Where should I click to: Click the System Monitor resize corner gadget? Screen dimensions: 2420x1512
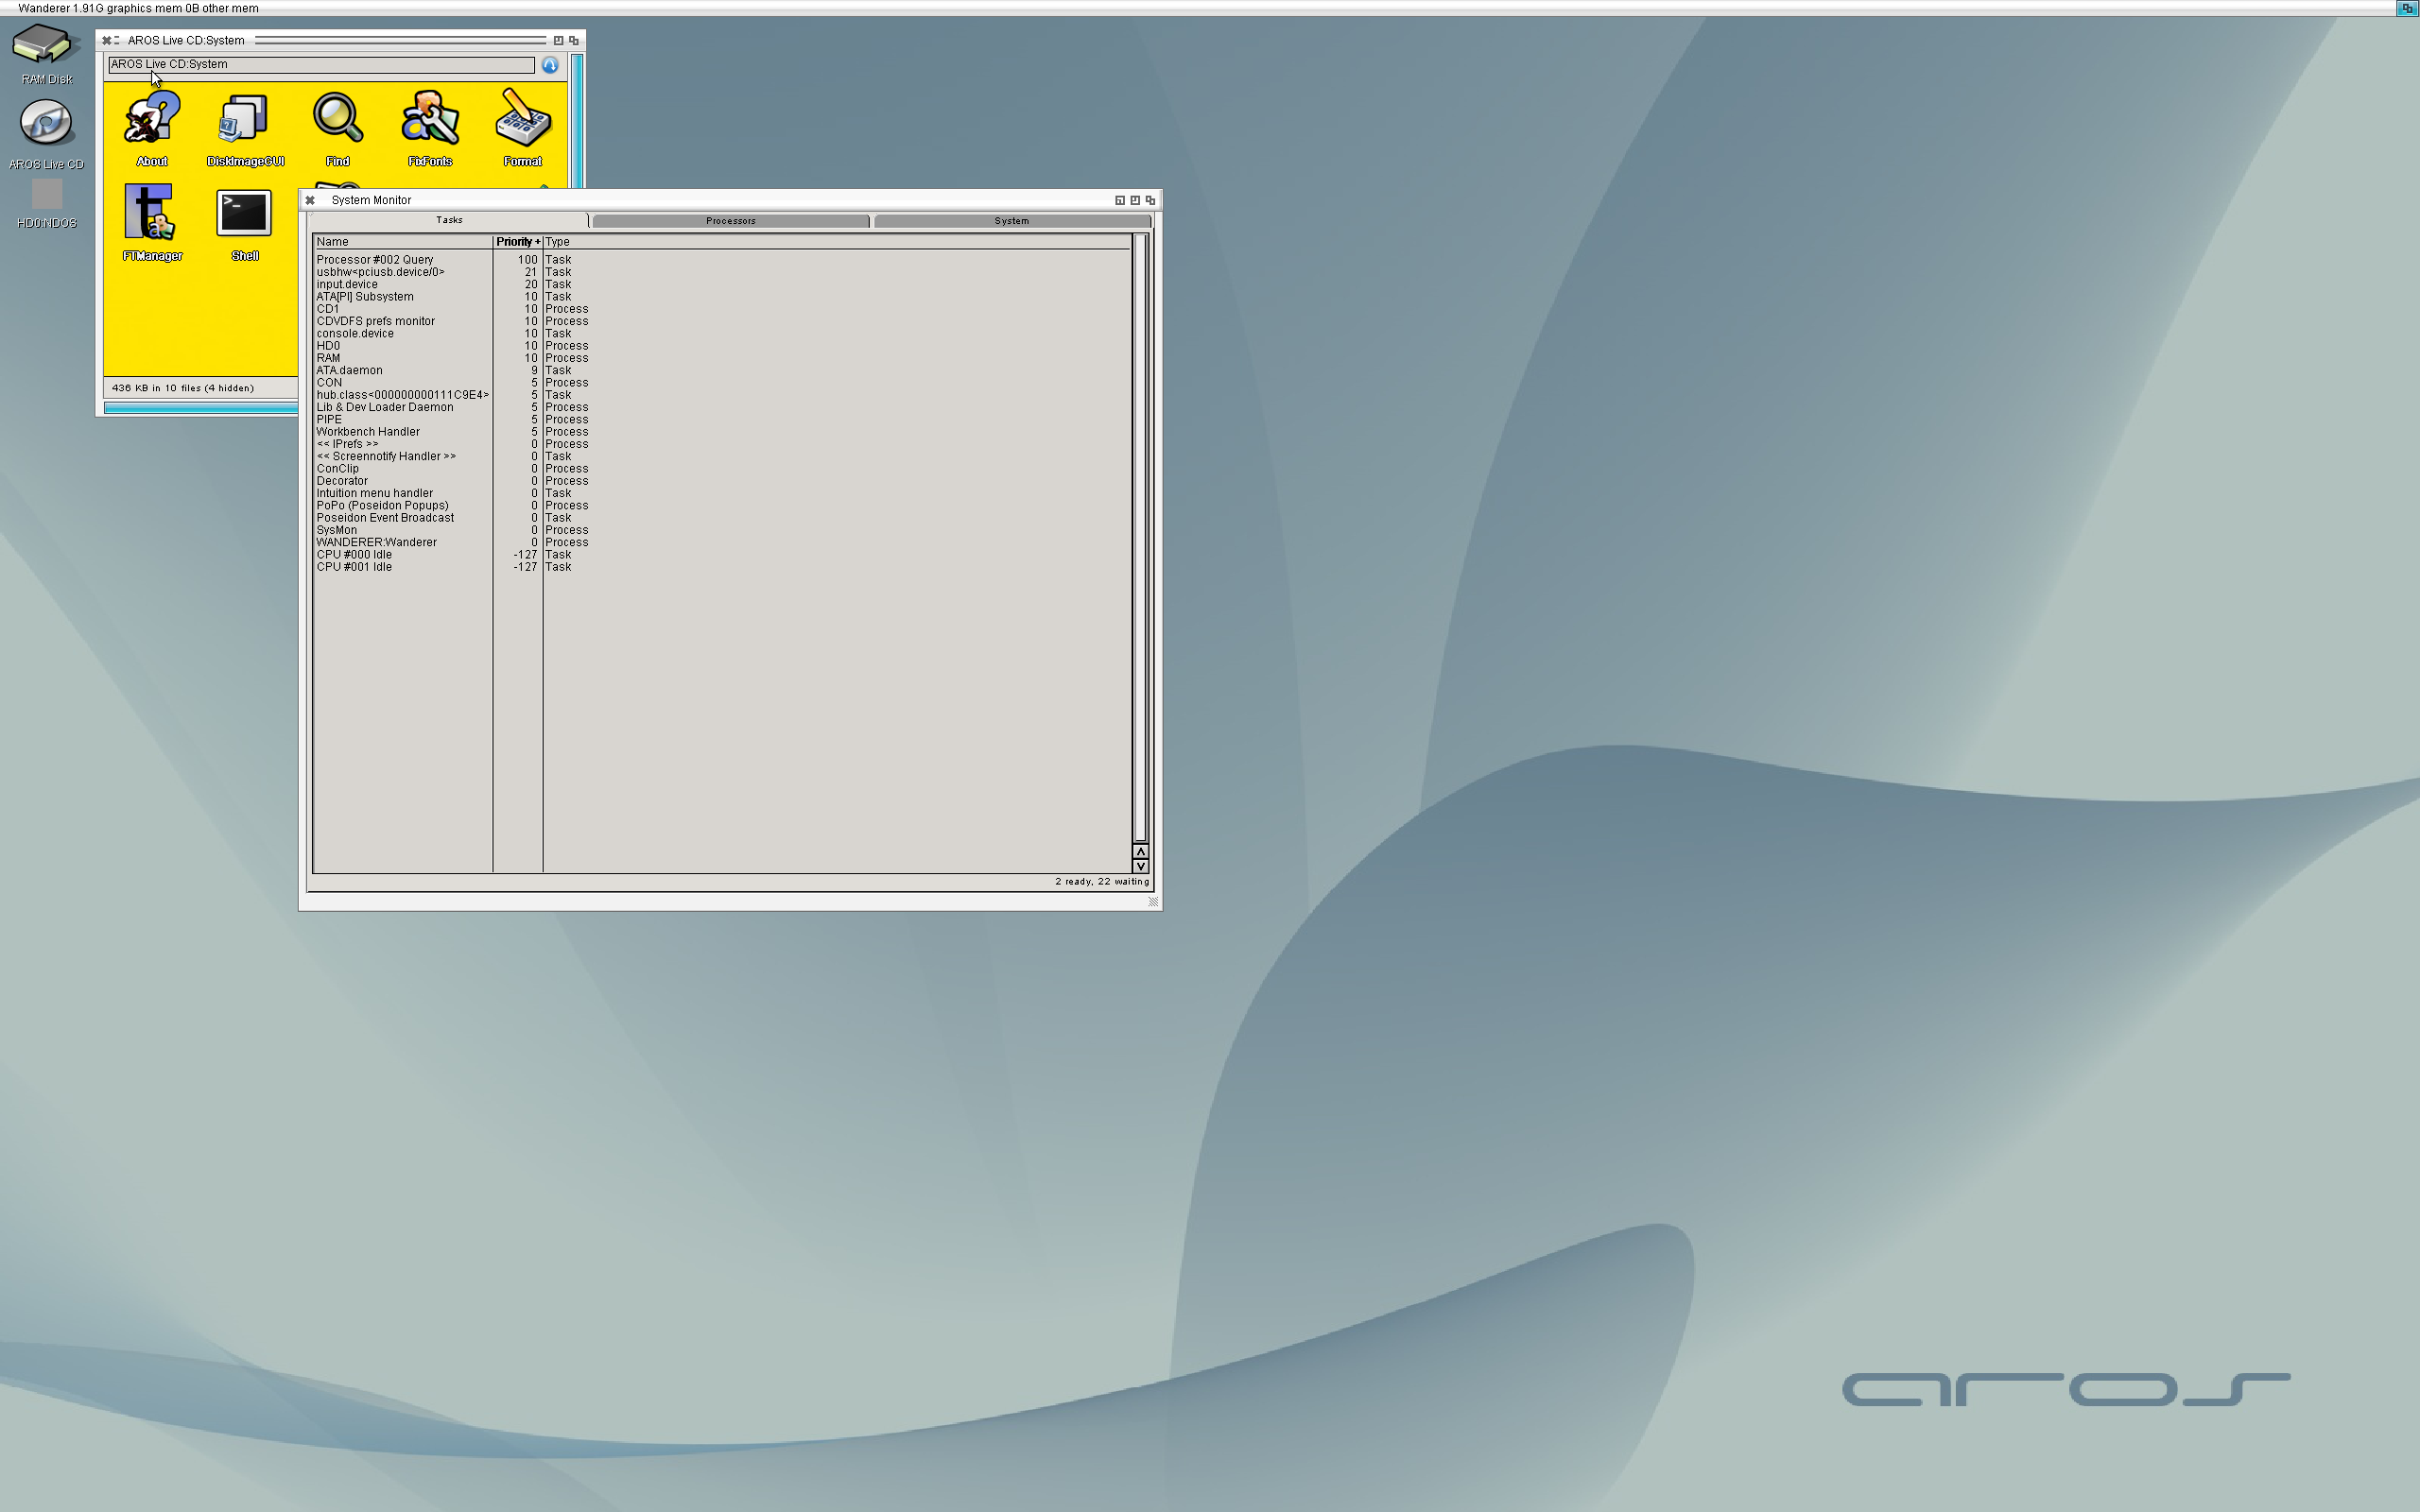1153,902
